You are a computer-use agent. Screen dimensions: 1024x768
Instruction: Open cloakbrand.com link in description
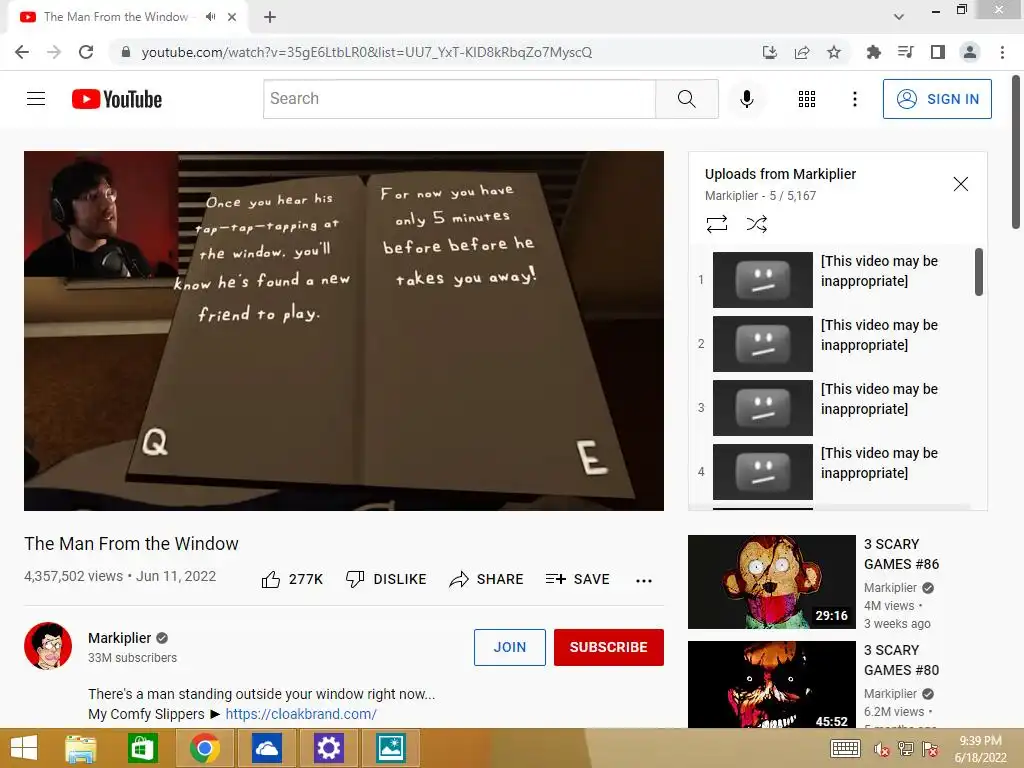(301, 714)
